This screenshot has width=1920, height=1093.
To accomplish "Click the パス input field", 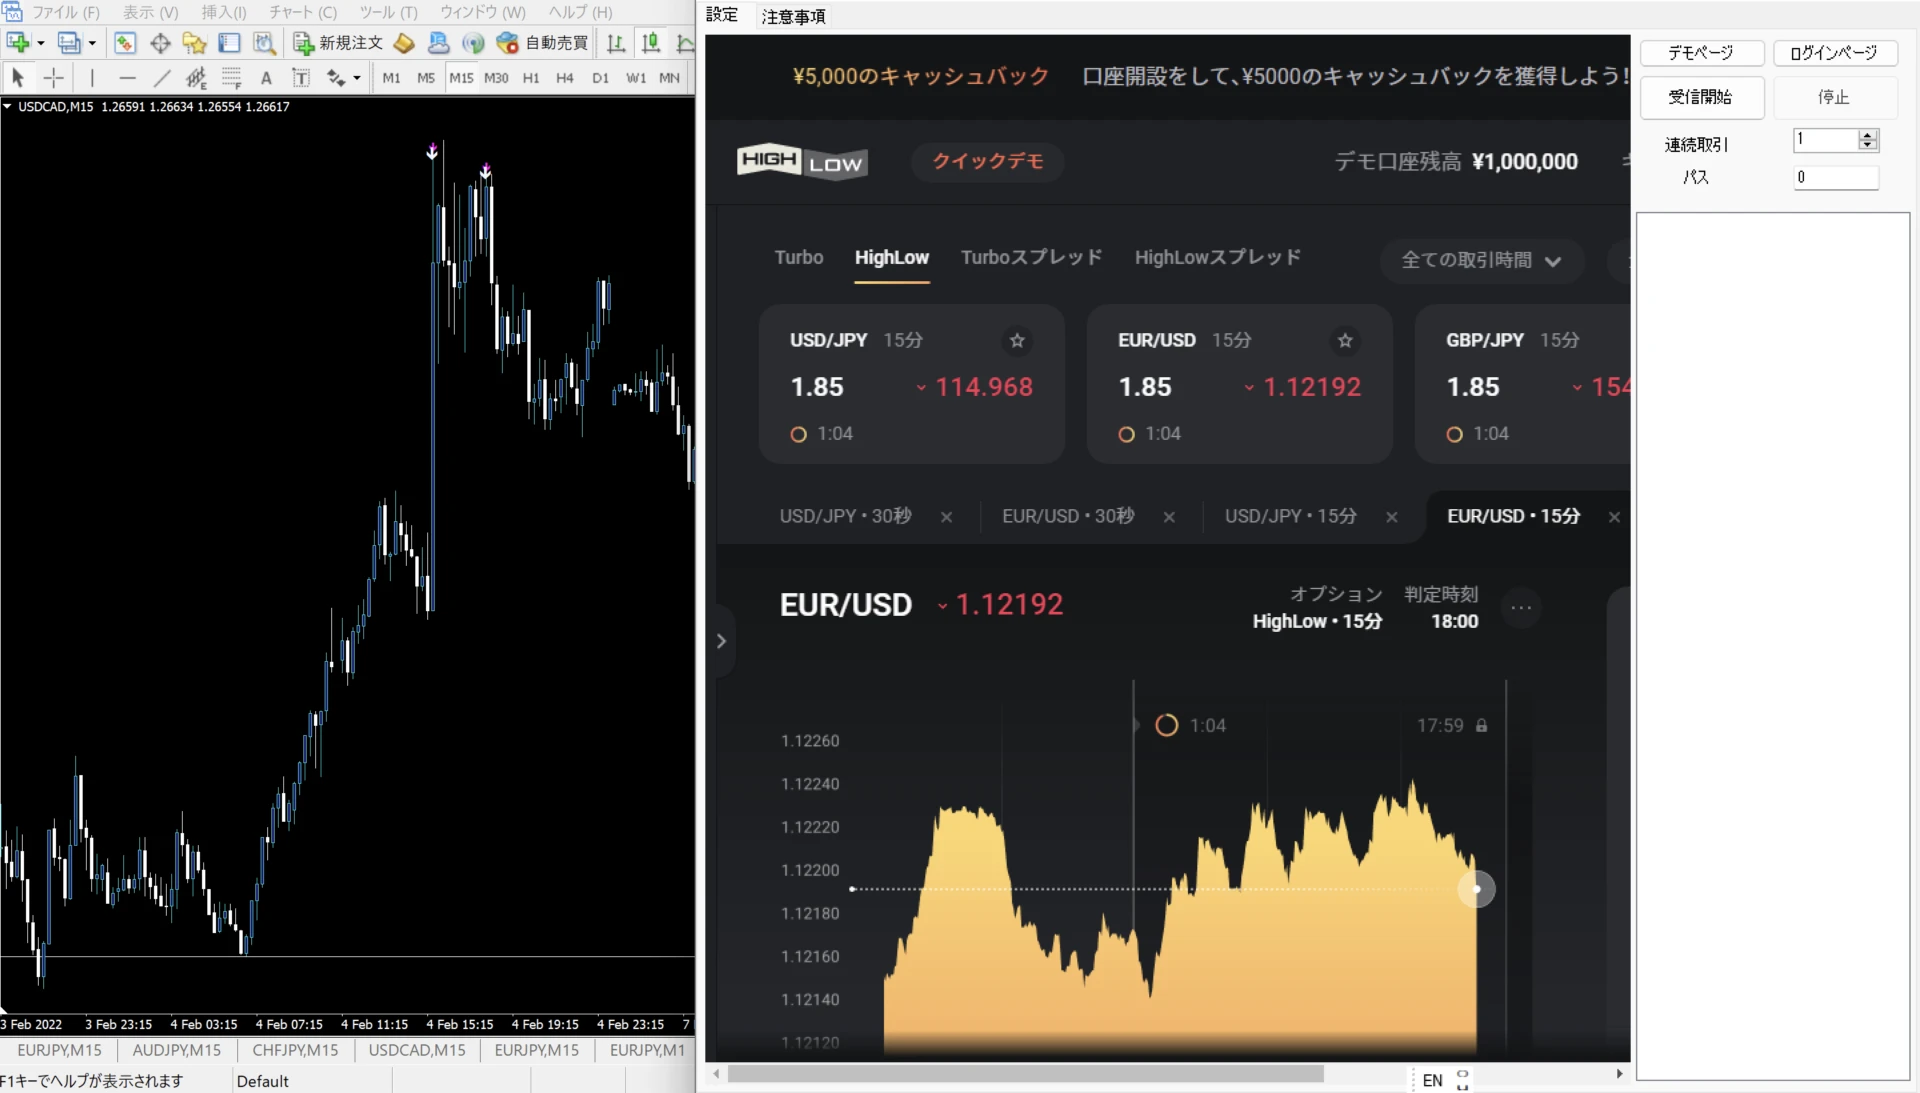I will pos(1835,178).
